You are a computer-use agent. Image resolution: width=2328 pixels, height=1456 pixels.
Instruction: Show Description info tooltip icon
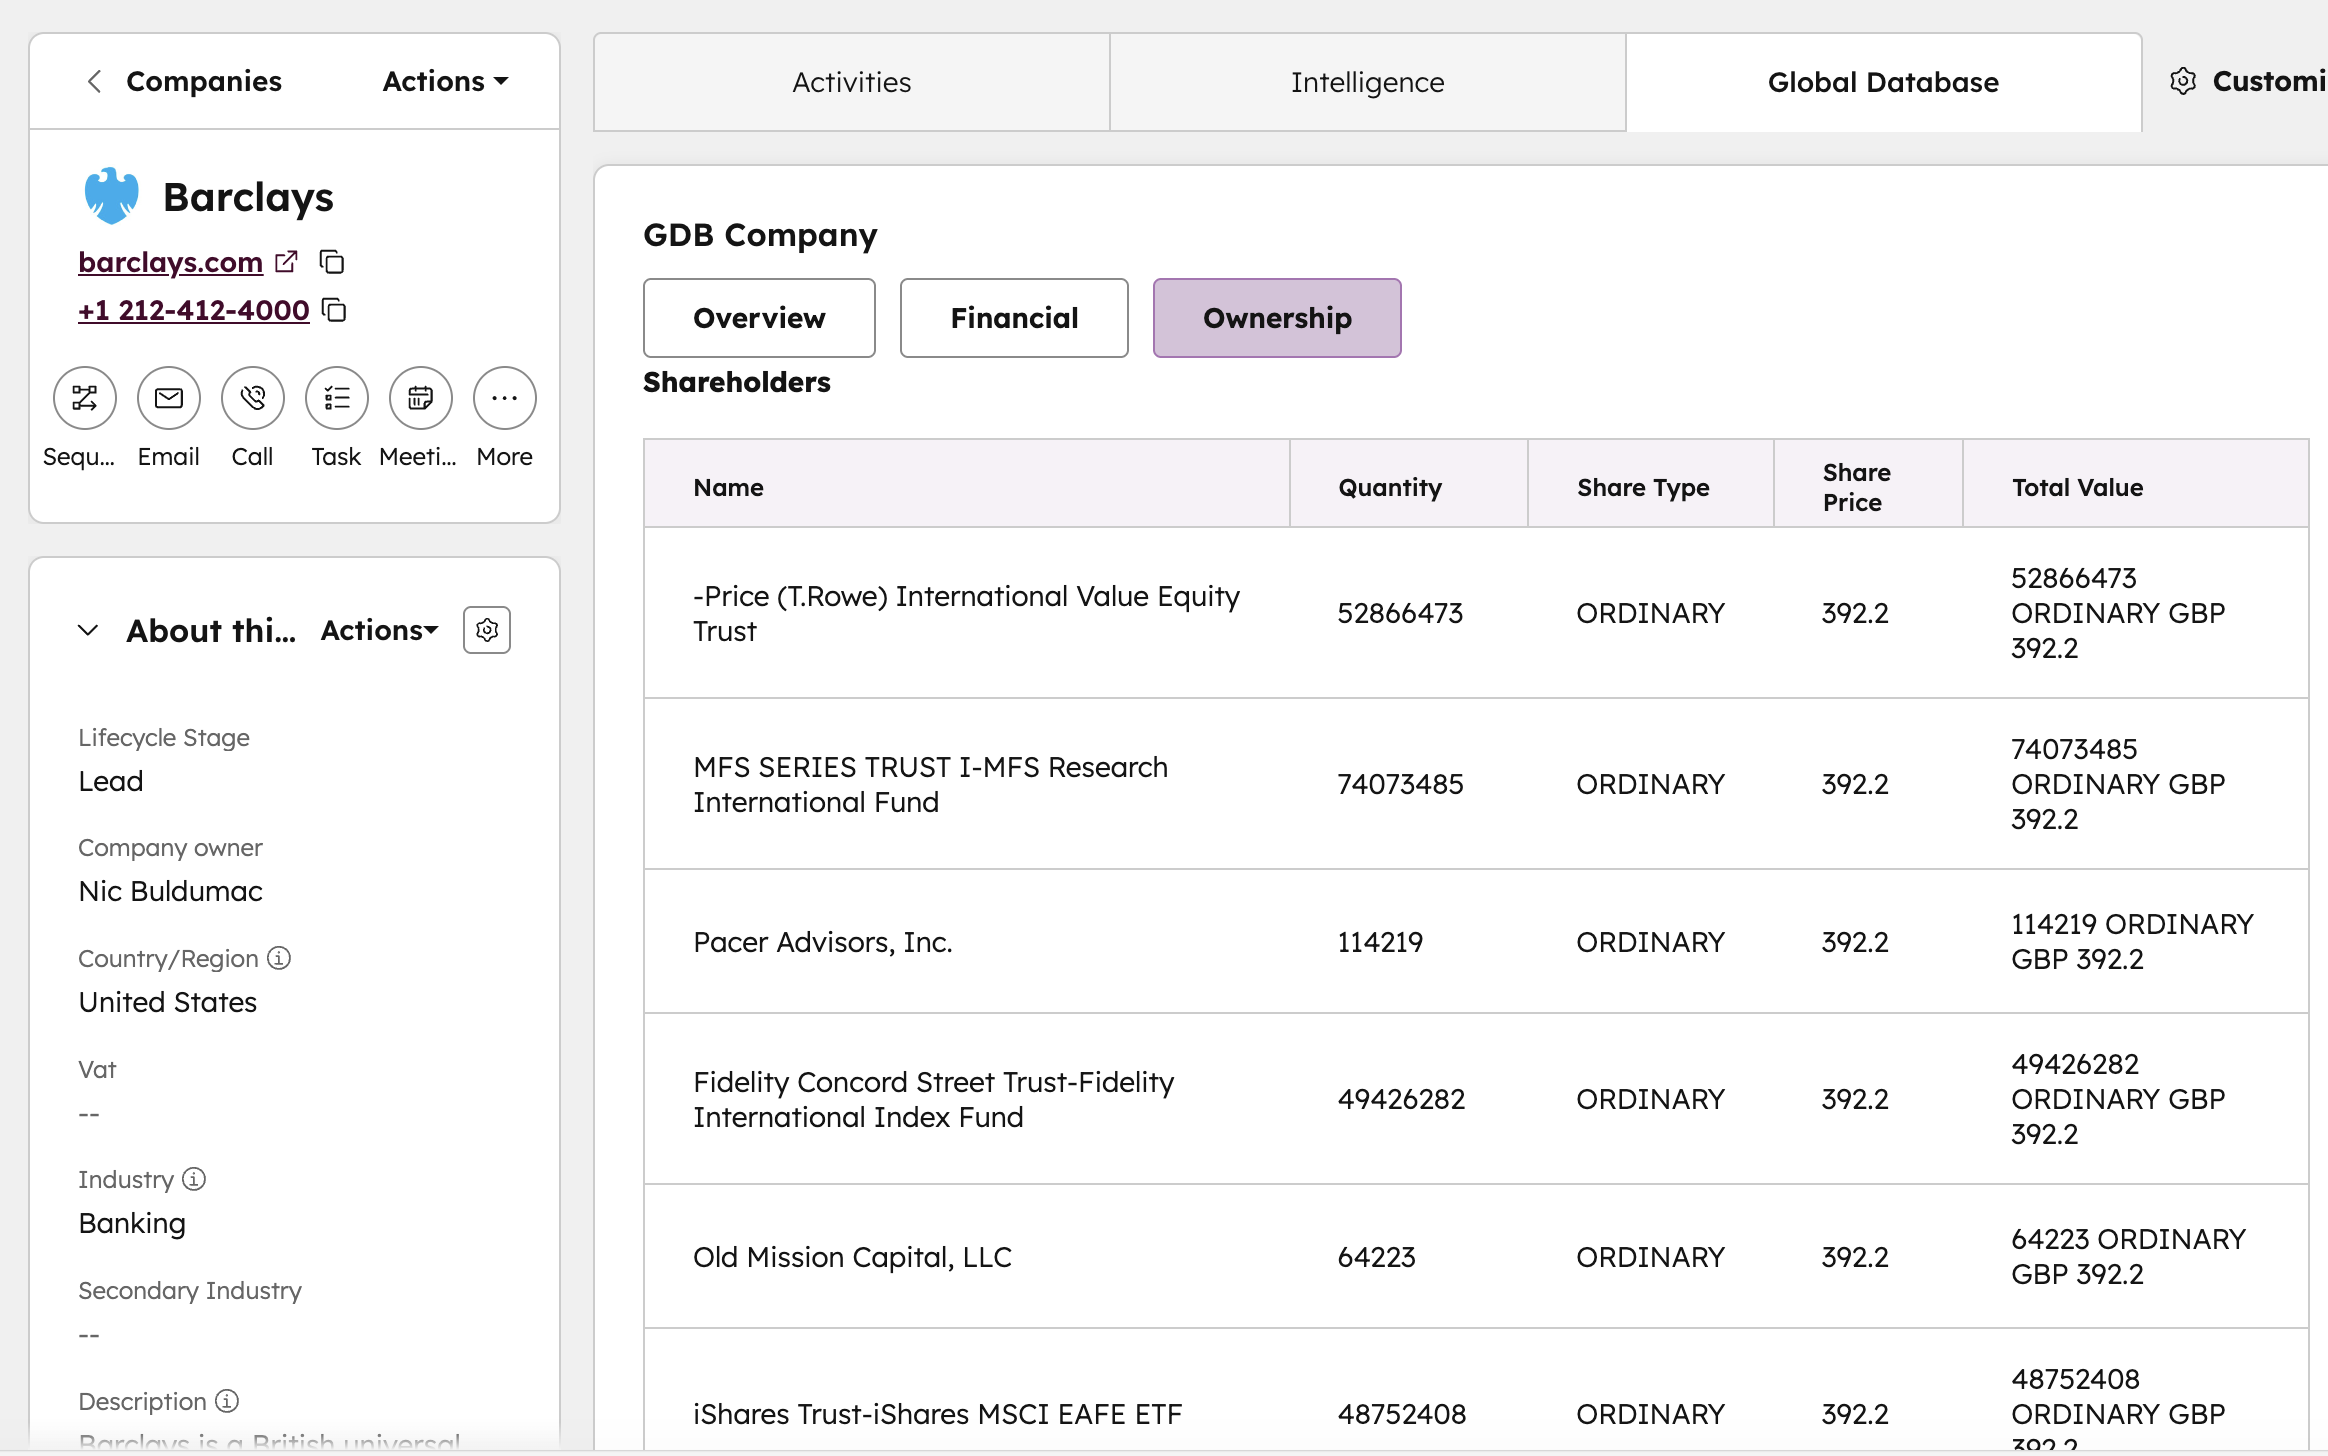[227, 1401]
